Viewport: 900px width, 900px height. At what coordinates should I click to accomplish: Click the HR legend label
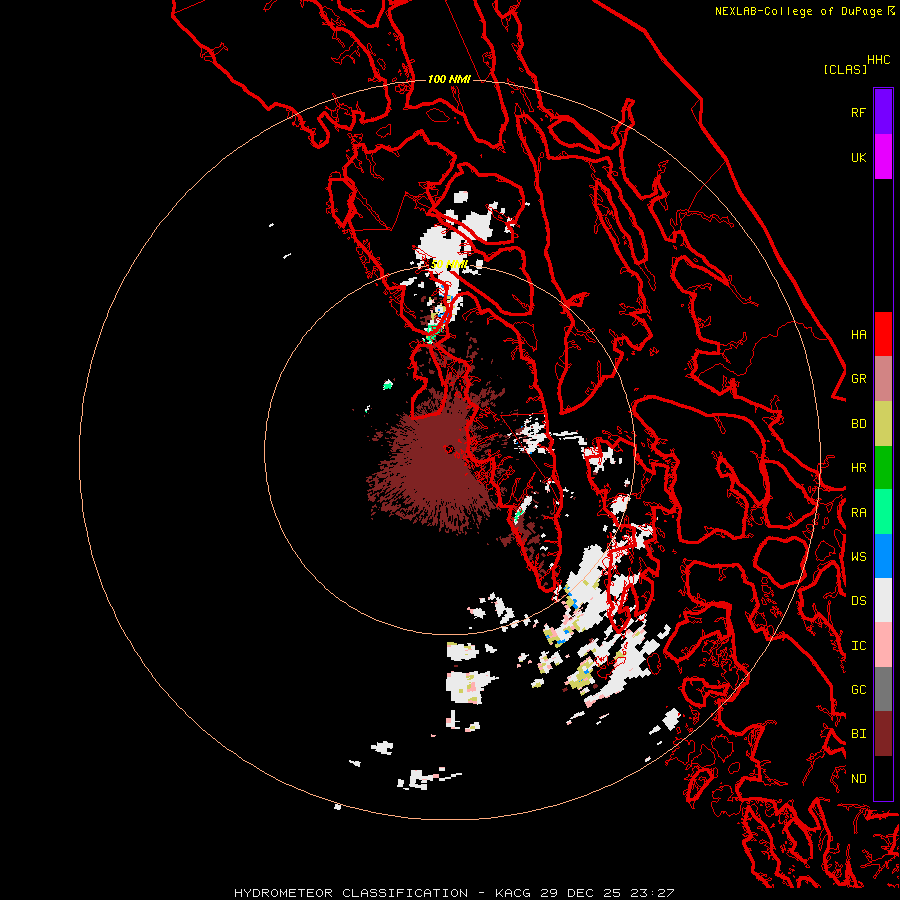[858, 468]
